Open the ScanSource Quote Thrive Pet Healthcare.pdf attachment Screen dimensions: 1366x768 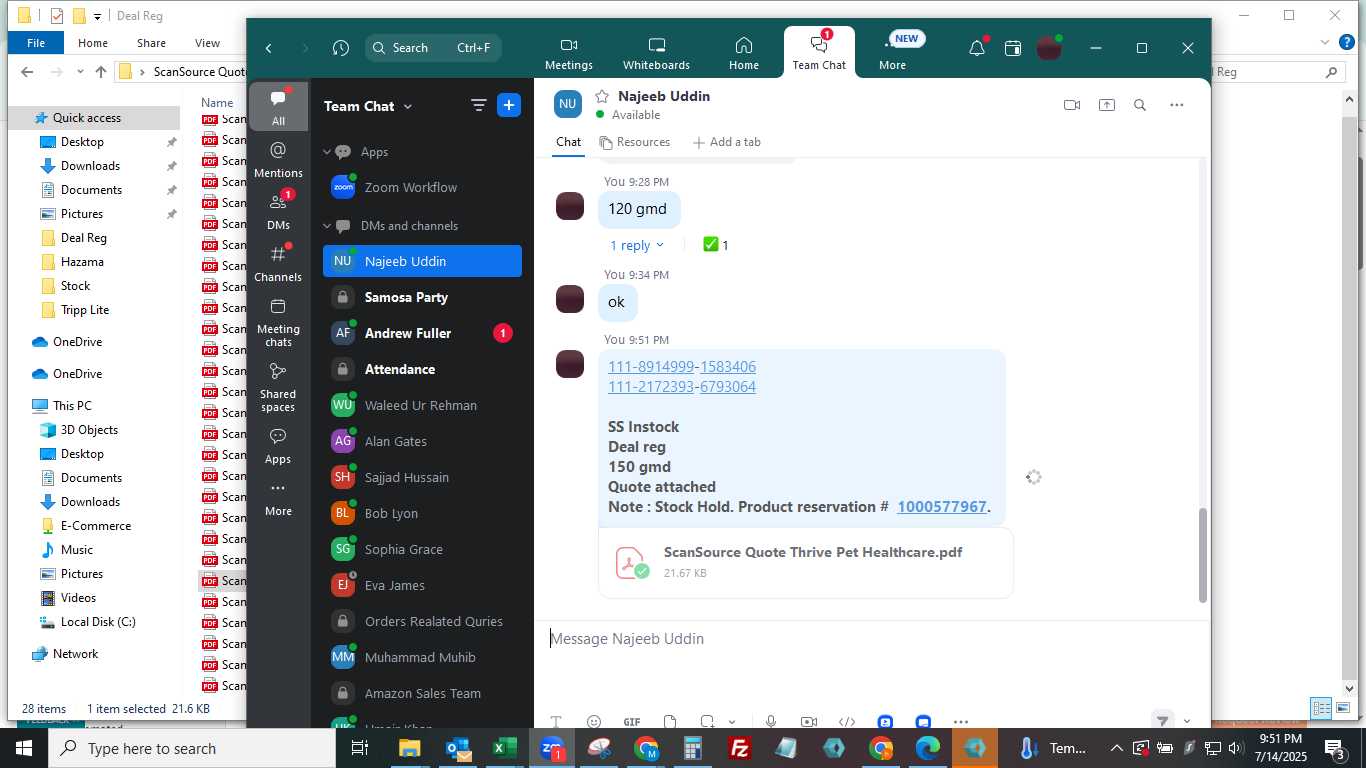tap(806, 563)
